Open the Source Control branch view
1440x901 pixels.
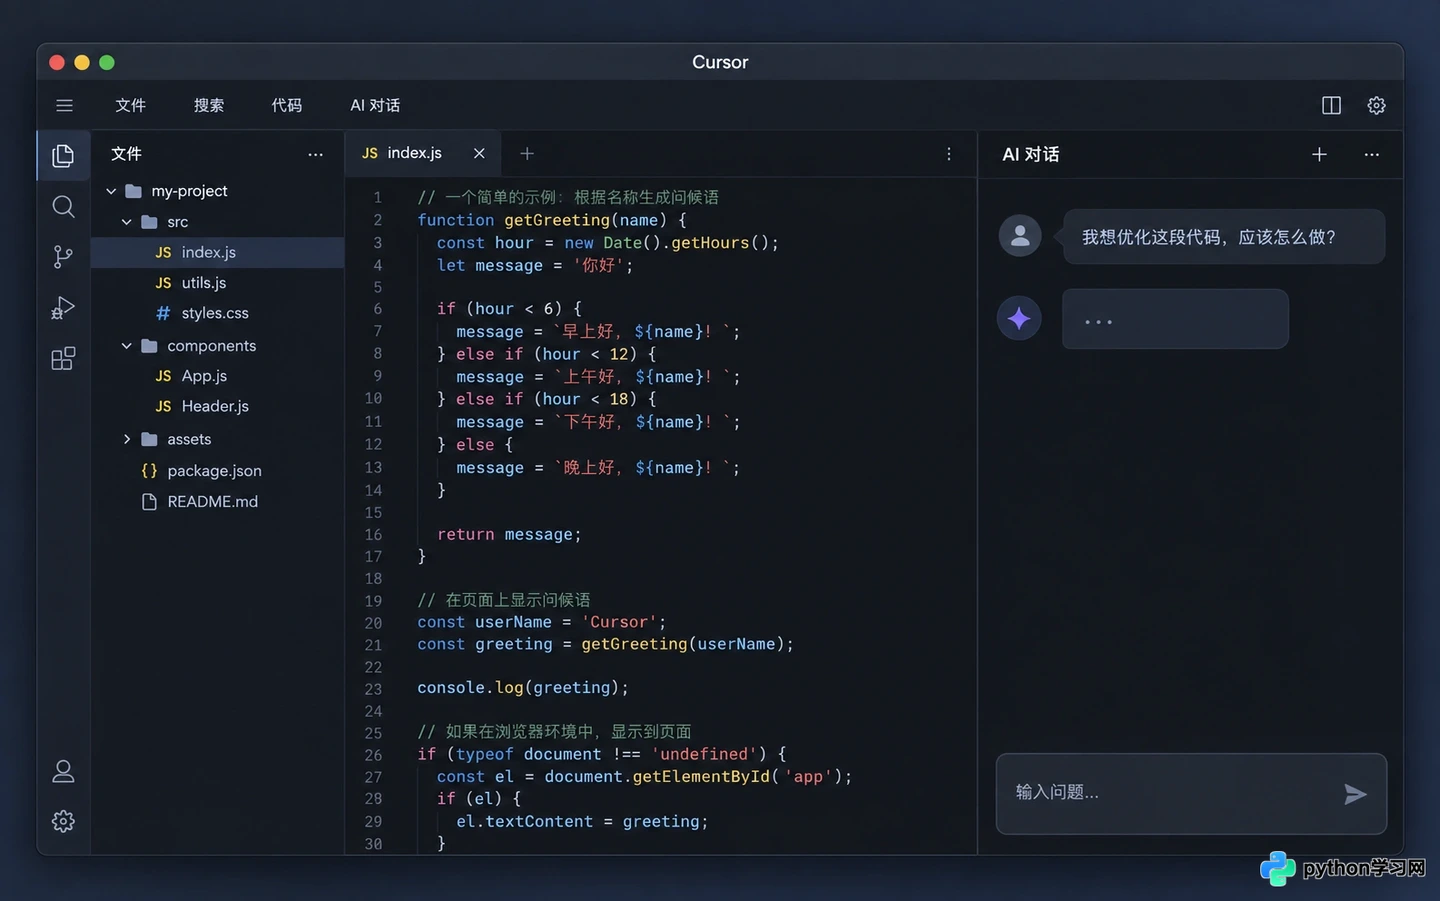[63, 257]
